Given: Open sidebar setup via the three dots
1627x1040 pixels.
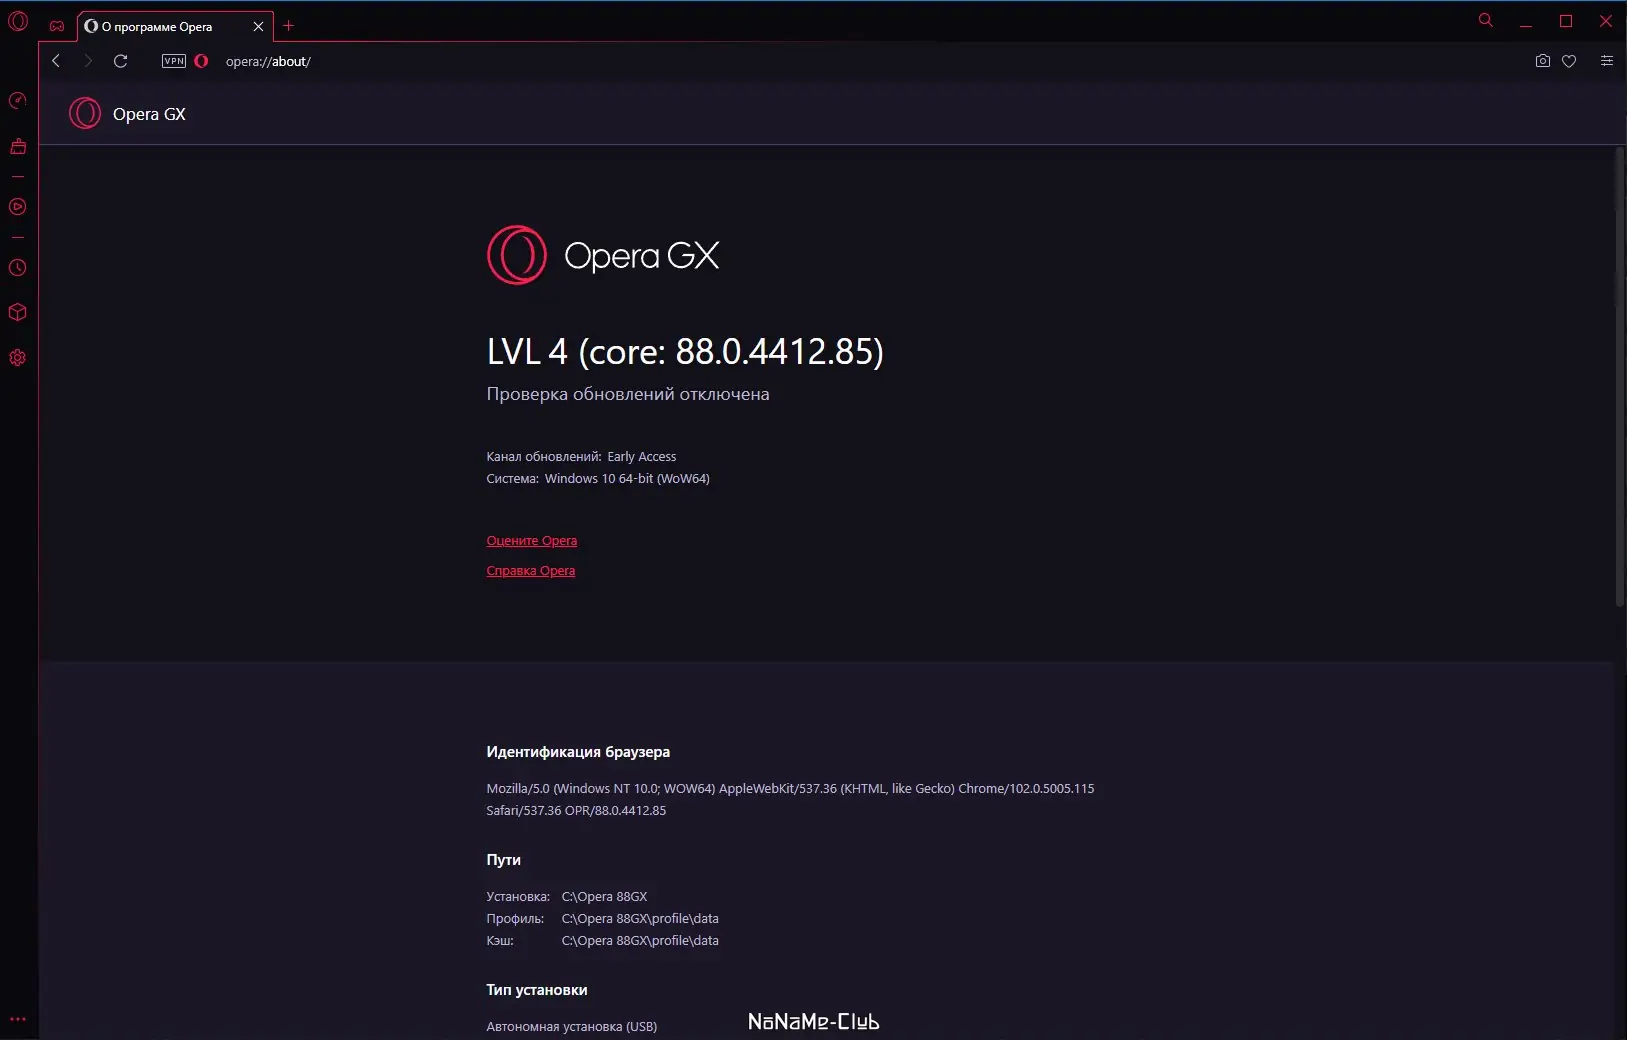Looking at the screenshot, I should (x=17, y=1019).
